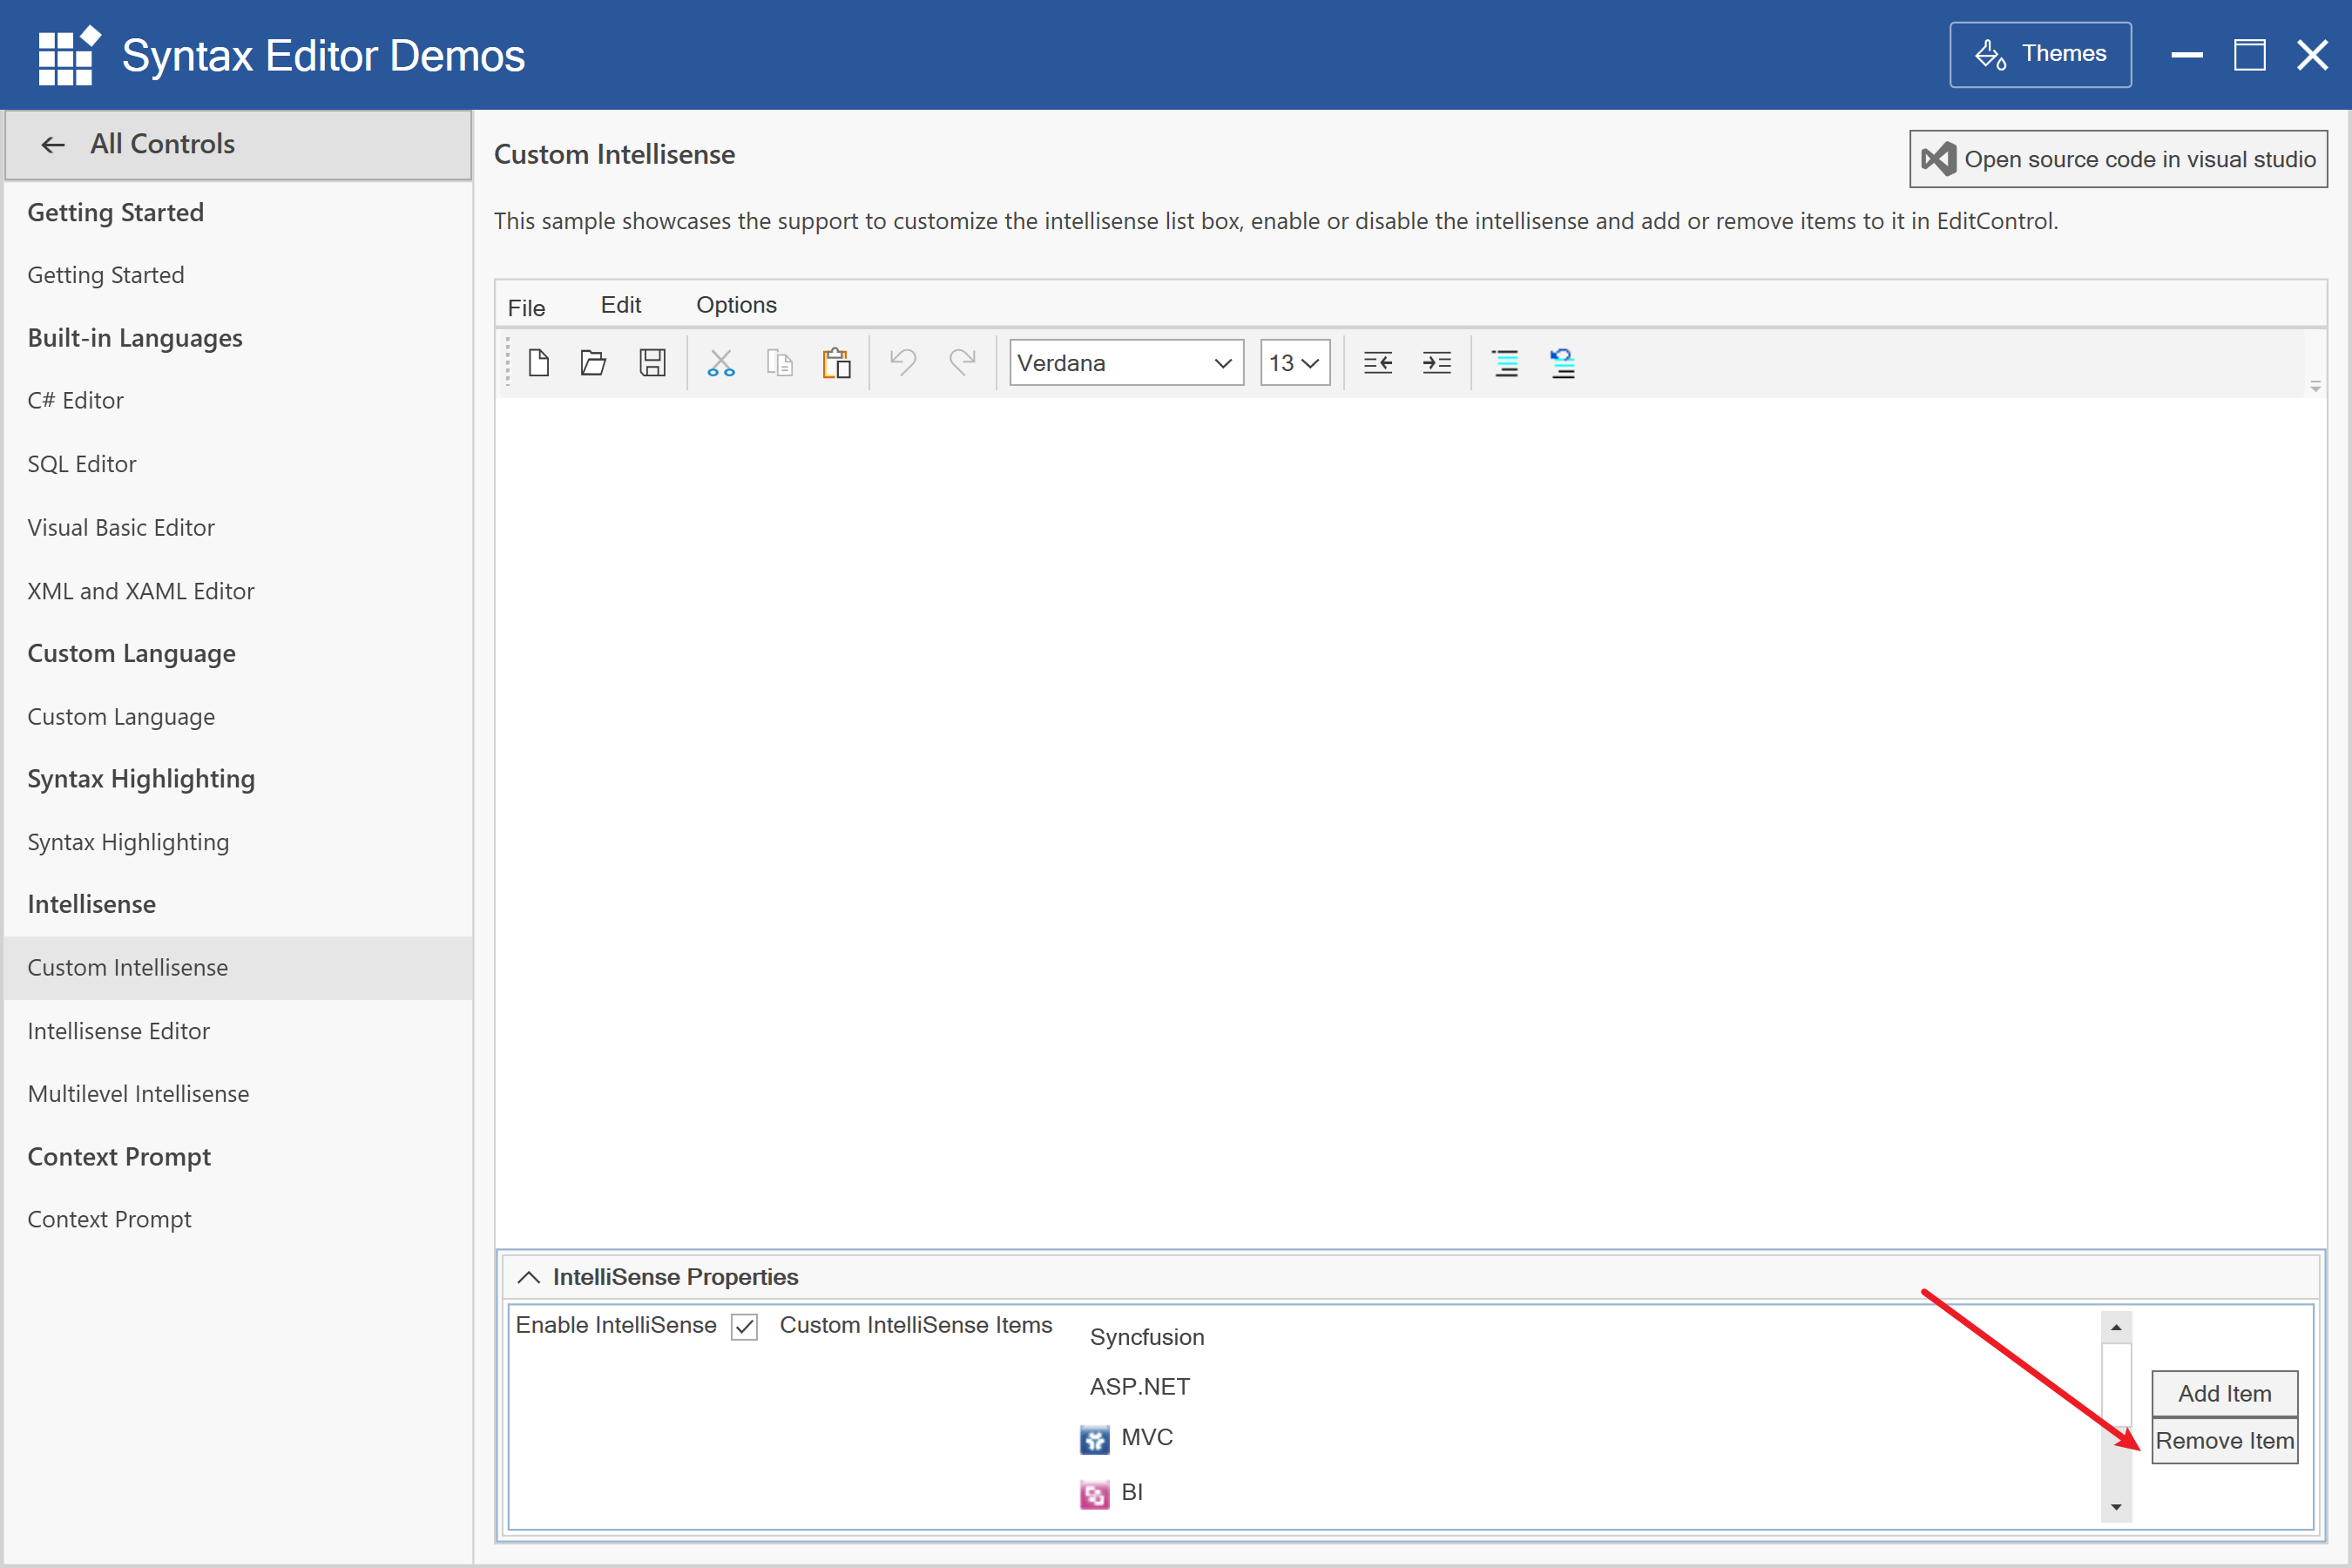Click the items list scroll-up arrow
The height and width of the screenshot is (1568, 2352).
(2116, 1328)
